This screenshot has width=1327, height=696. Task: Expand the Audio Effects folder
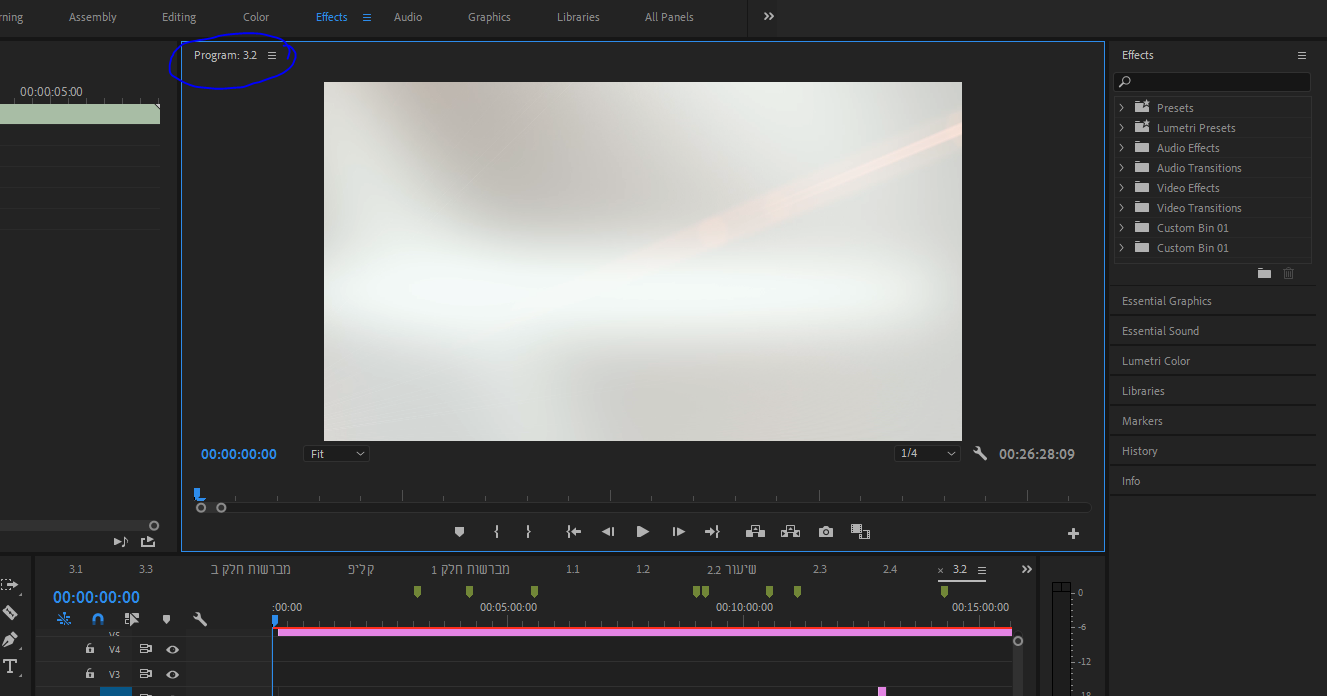pyautogui.click(x=1121, y=148)
